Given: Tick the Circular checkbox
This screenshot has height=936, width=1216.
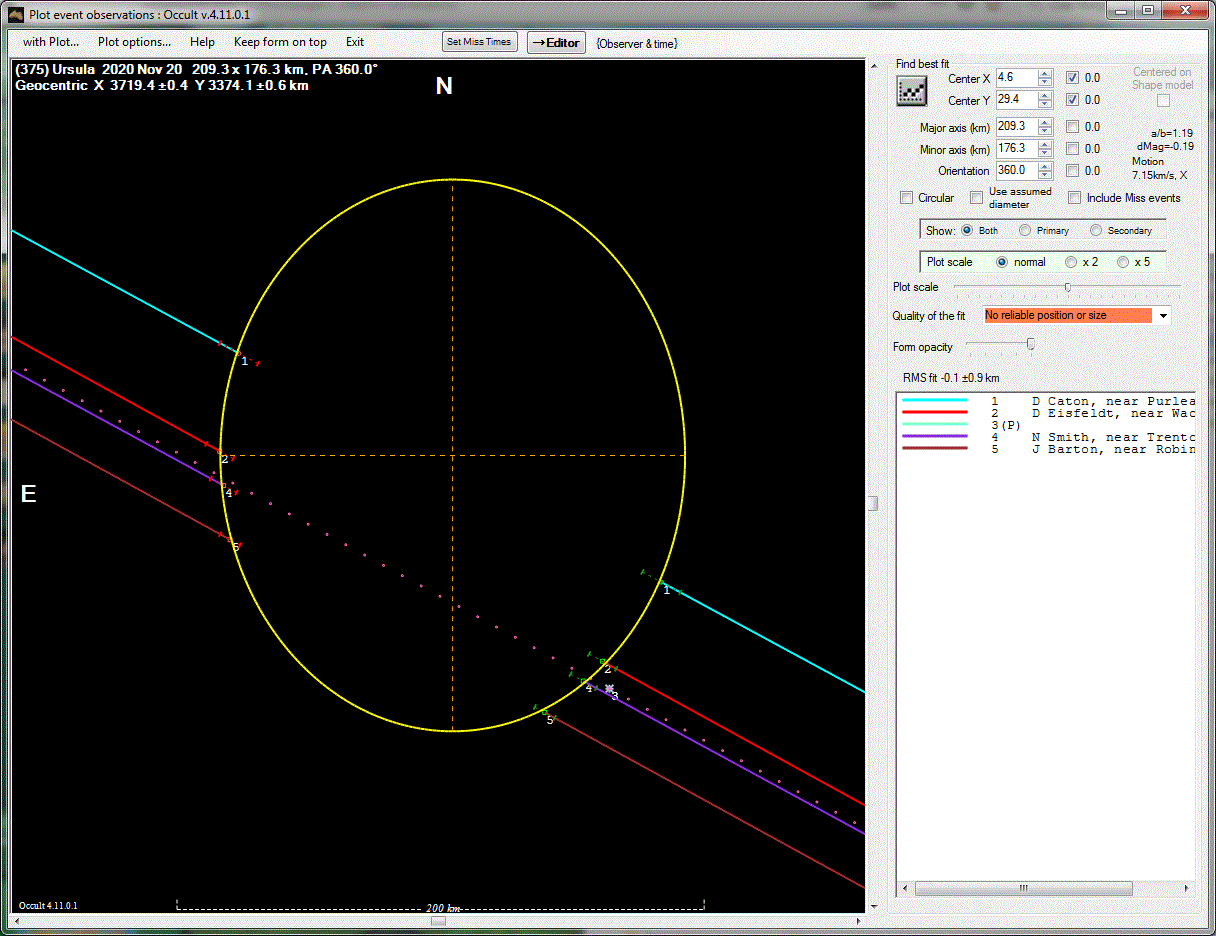Looking at the screenshot, I should 906,198.
